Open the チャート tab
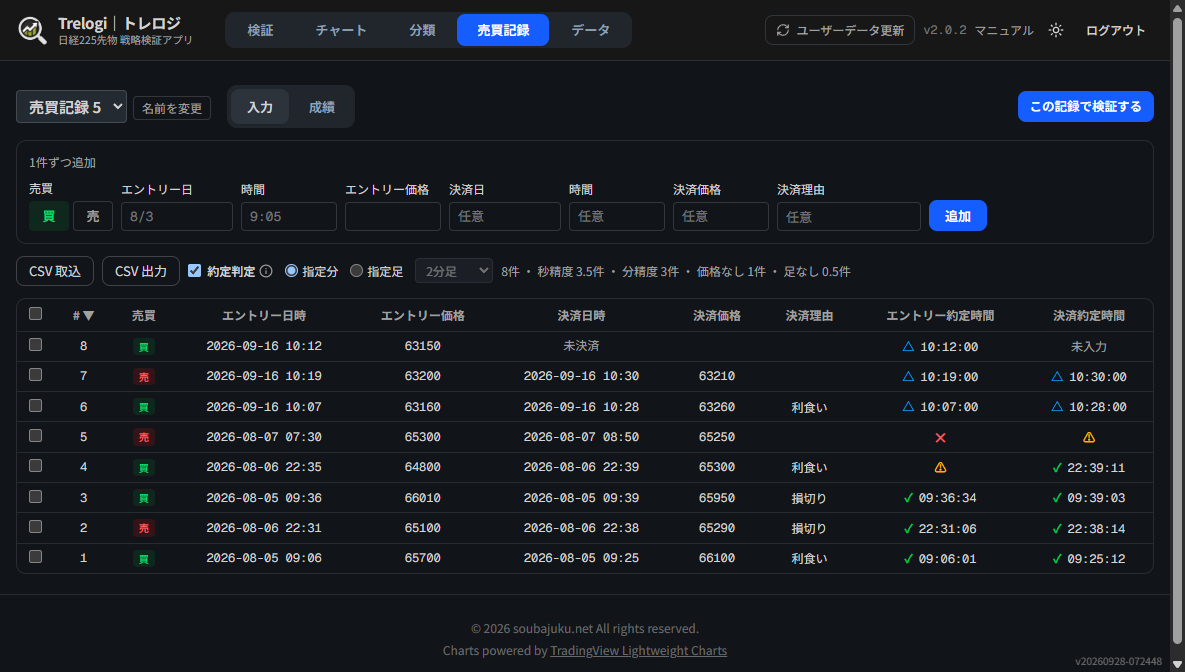Image resolution: width=1185 pixels, height=672 pixels. (x=341, y=30)
